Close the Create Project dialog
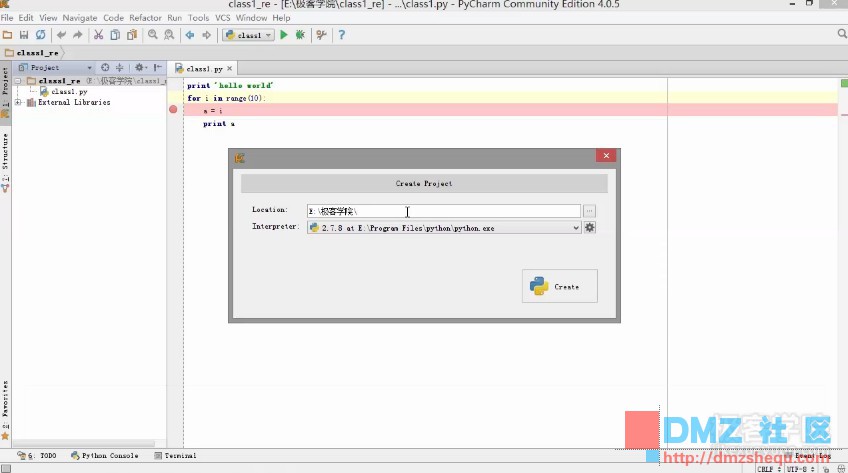The width and height of the screenshot is (848, 473). 606,156
